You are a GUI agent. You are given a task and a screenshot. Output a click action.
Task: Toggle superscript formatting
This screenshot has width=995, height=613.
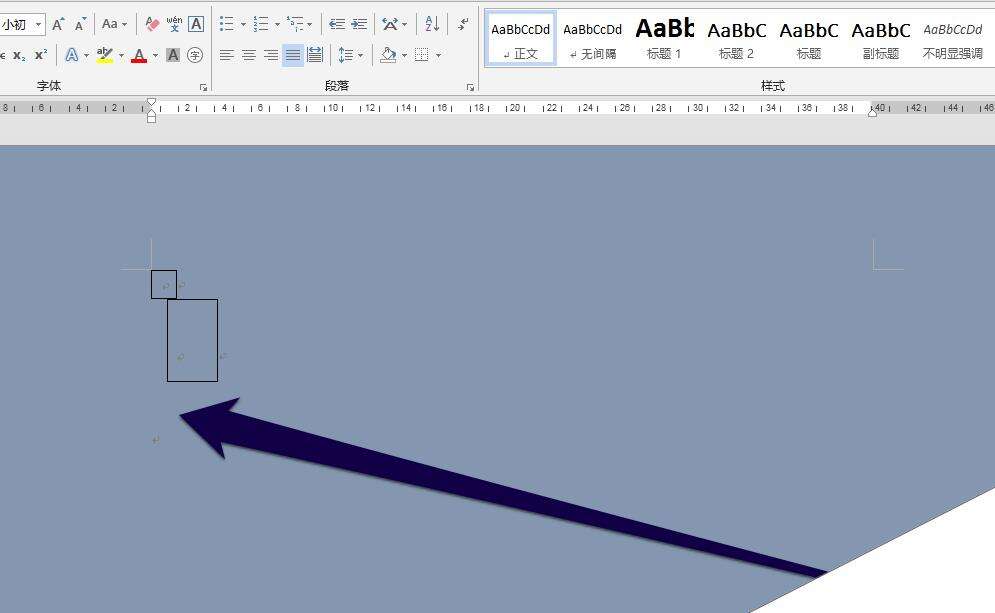[41, 55]
